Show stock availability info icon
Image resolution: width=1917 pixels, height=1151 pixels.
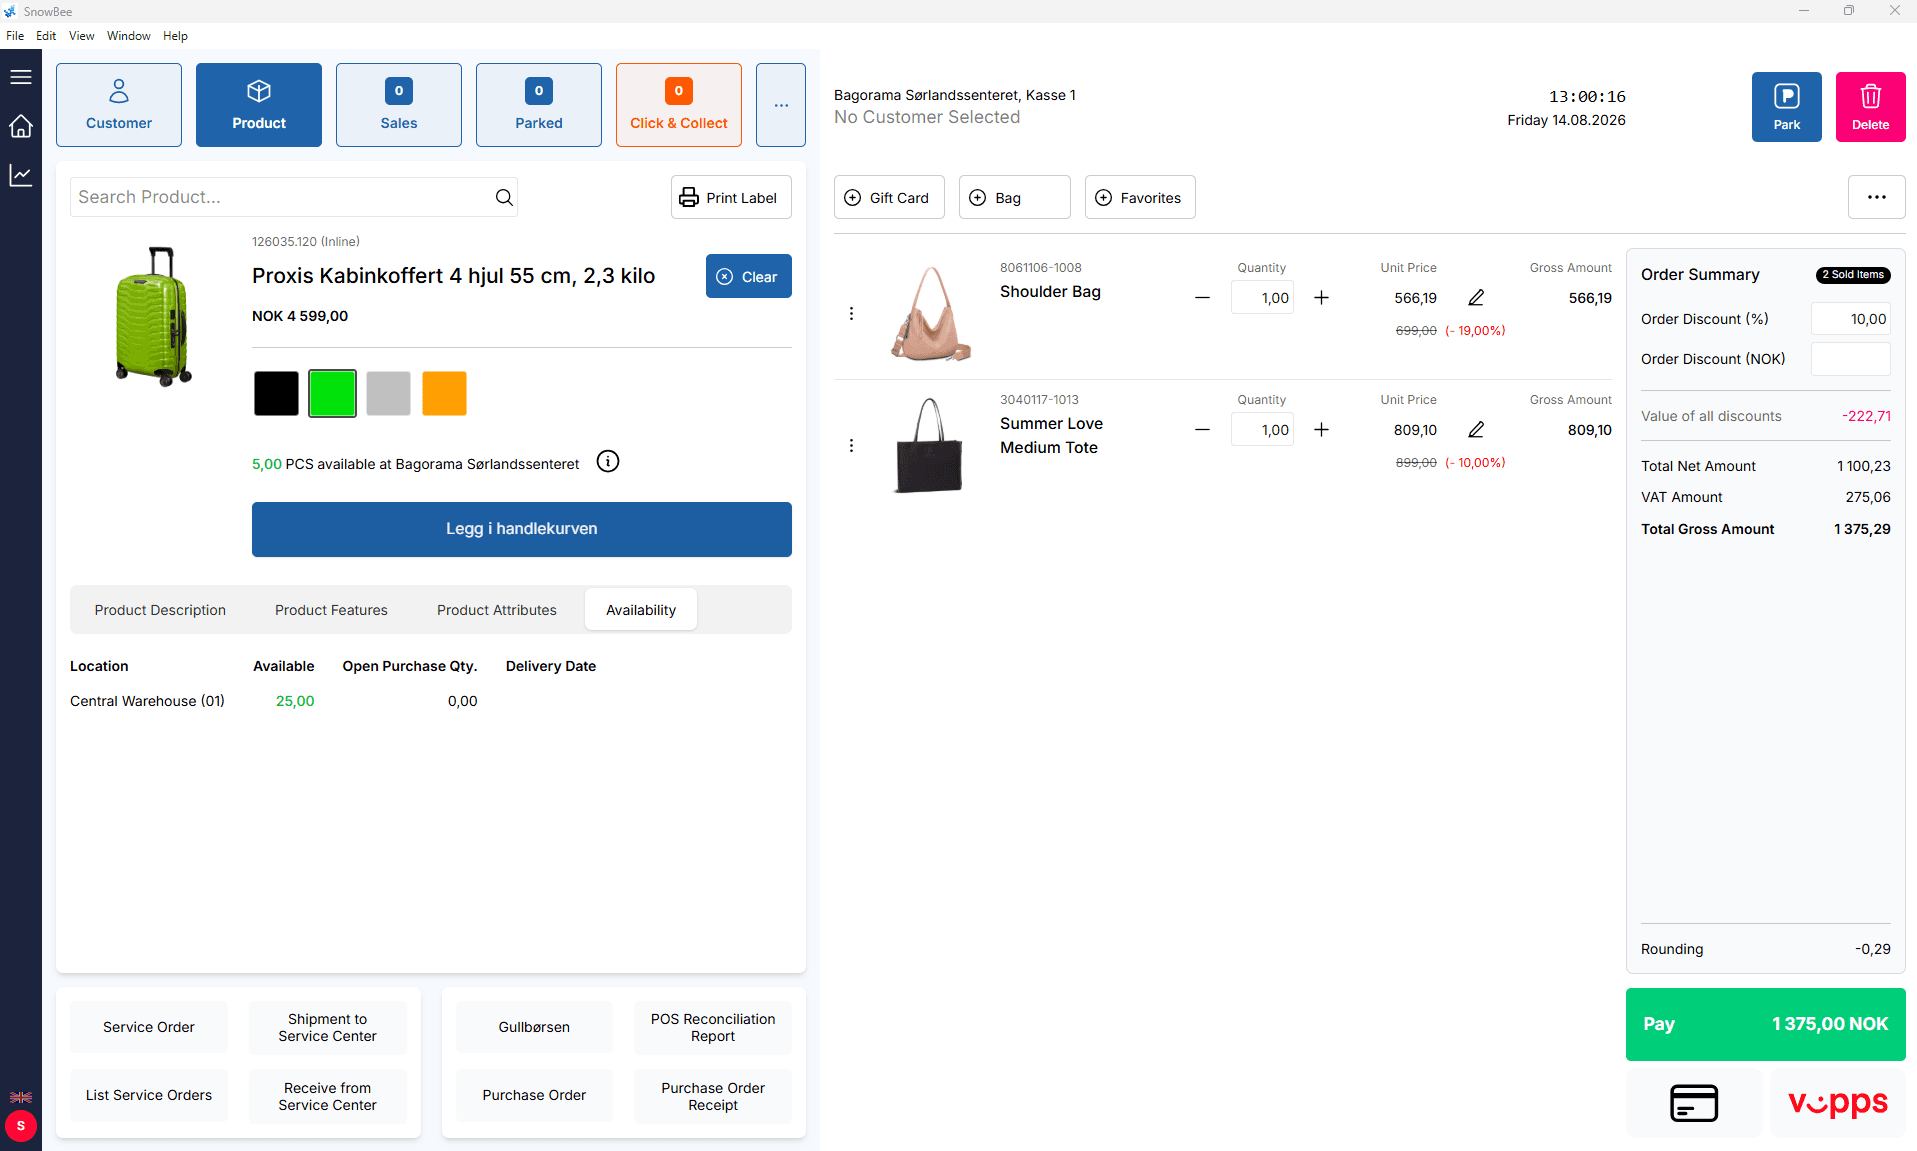coord(608,461)
